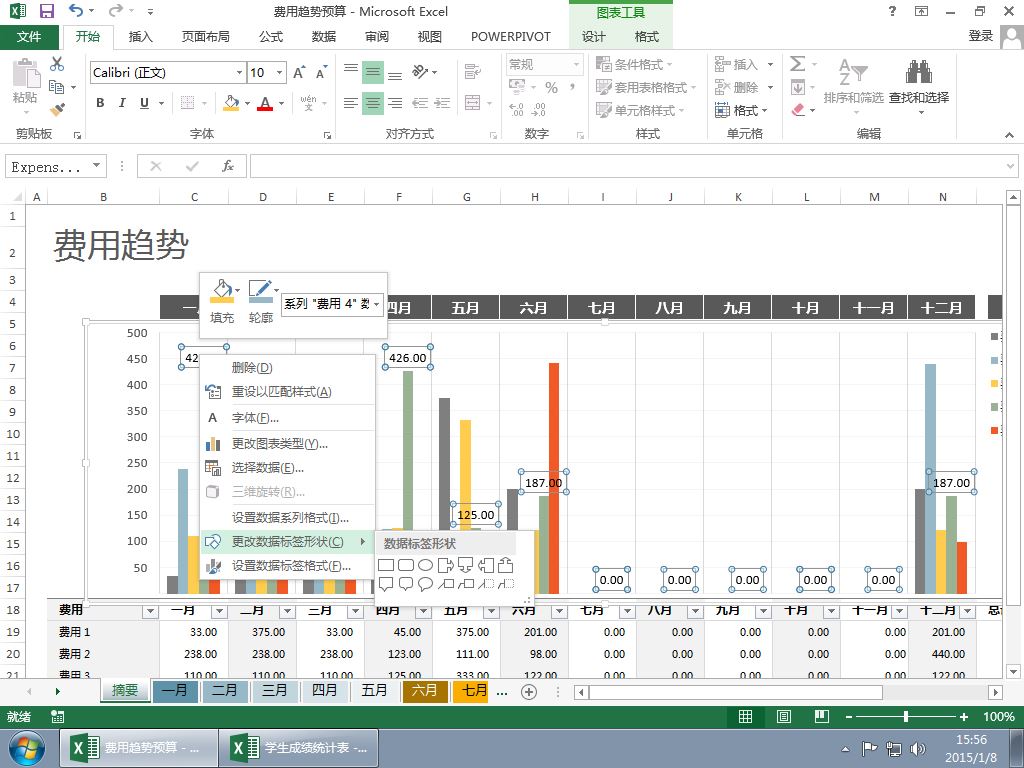Choose the oval data label shape
Viewport: 1024px width, 768px height.
click(x=425, y=565)
